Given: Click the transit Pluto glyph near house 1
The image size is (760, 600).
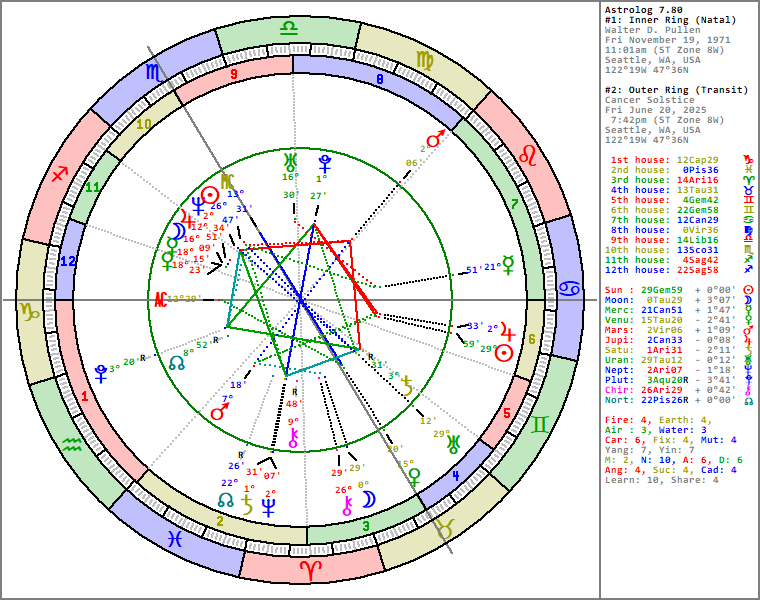Looking at the screenshot, I should (101, 373).
